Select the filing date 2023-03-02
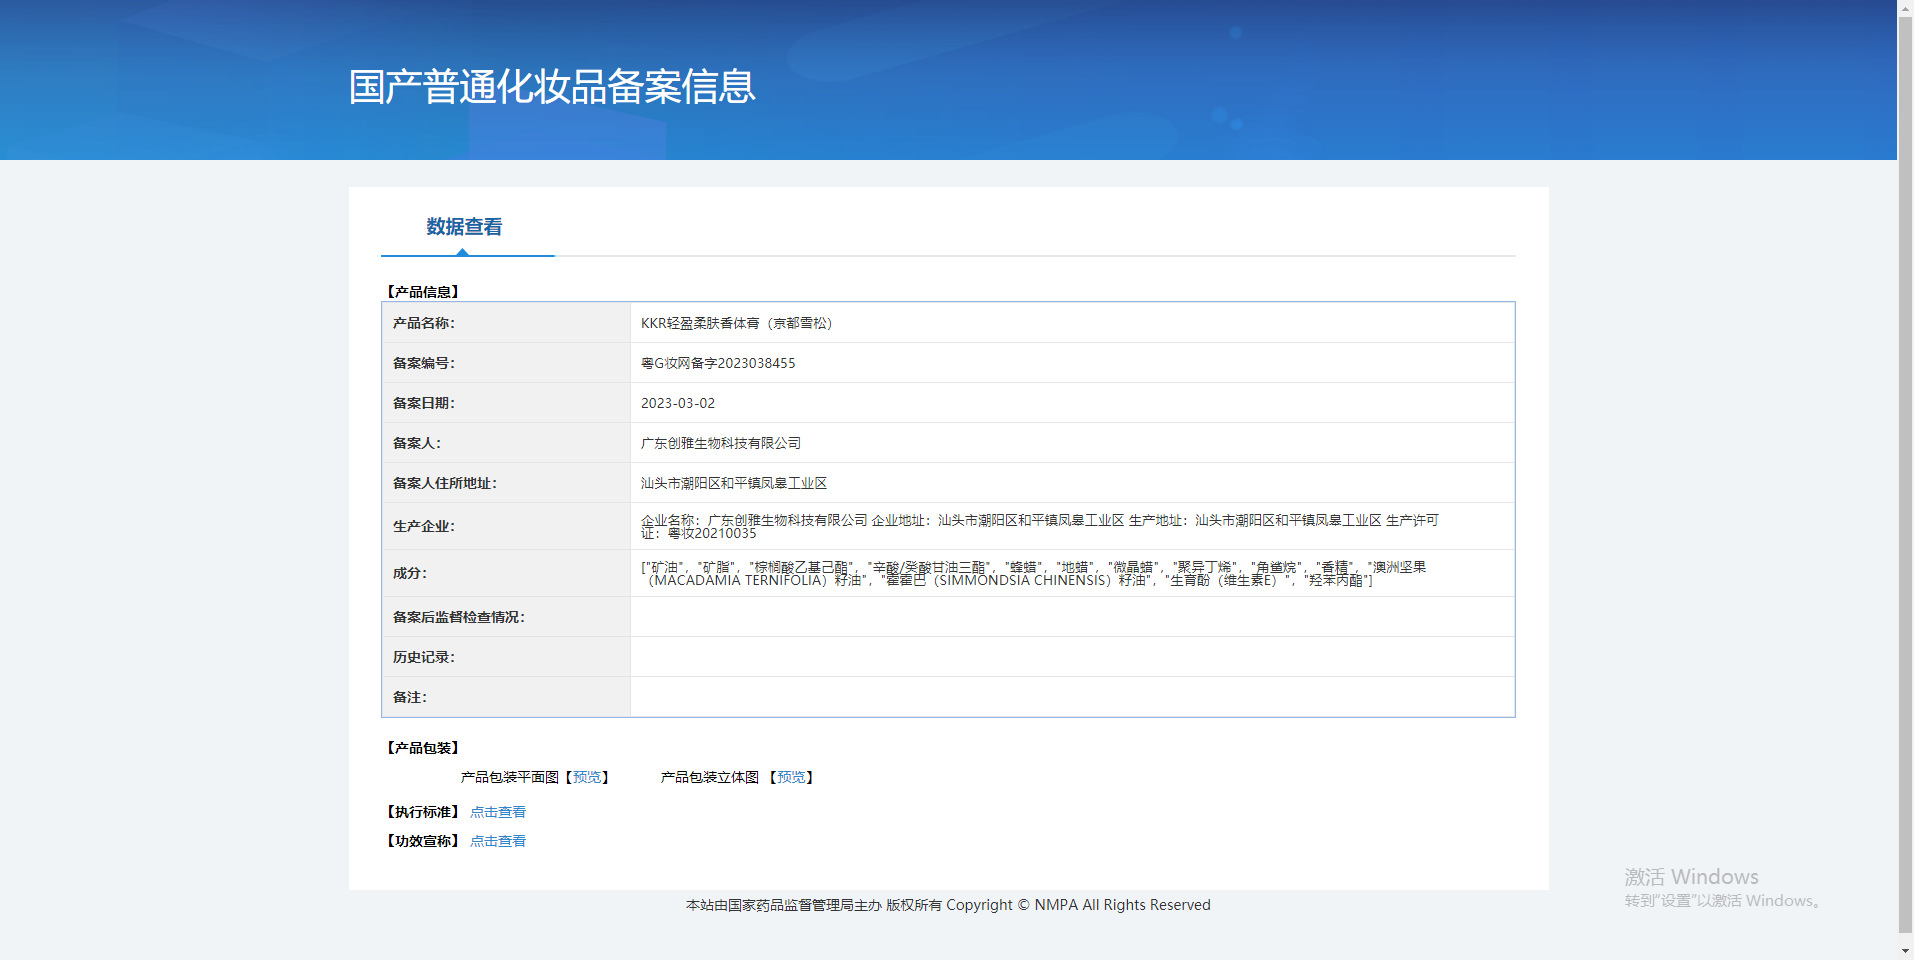 pos(678,403)
